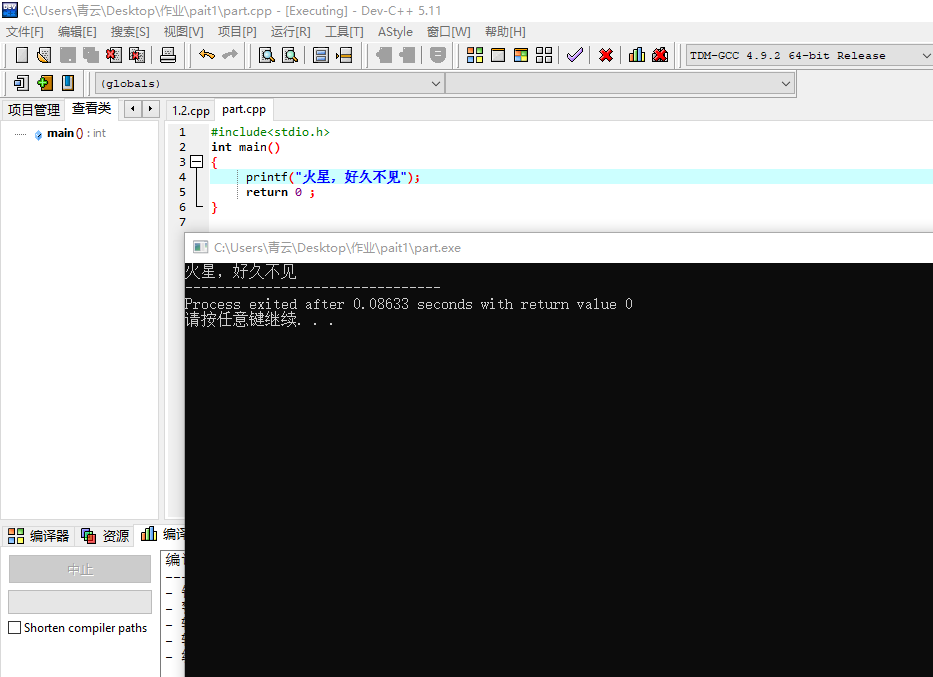The image size is (933, 677).
Task: Expand the (globals) scope dropdown
Action: coord(435,84)
